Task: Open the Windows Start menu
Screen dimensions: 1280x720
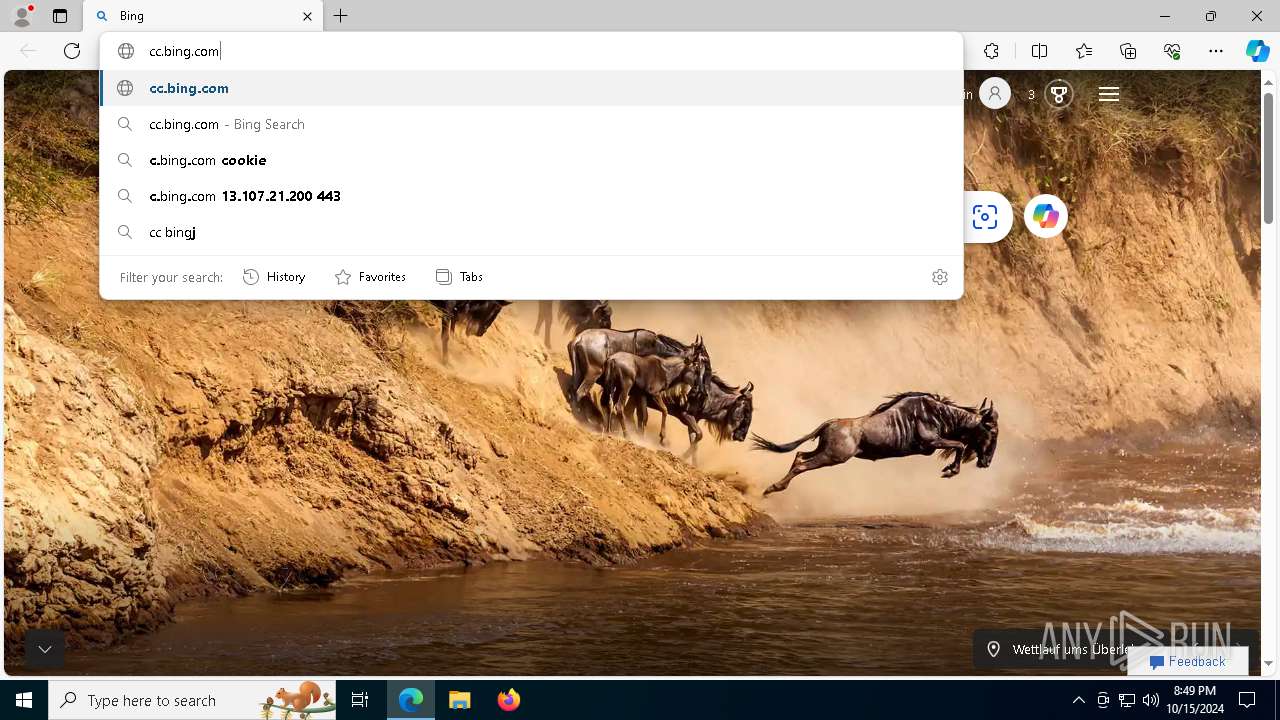Action: click(24, 700)
